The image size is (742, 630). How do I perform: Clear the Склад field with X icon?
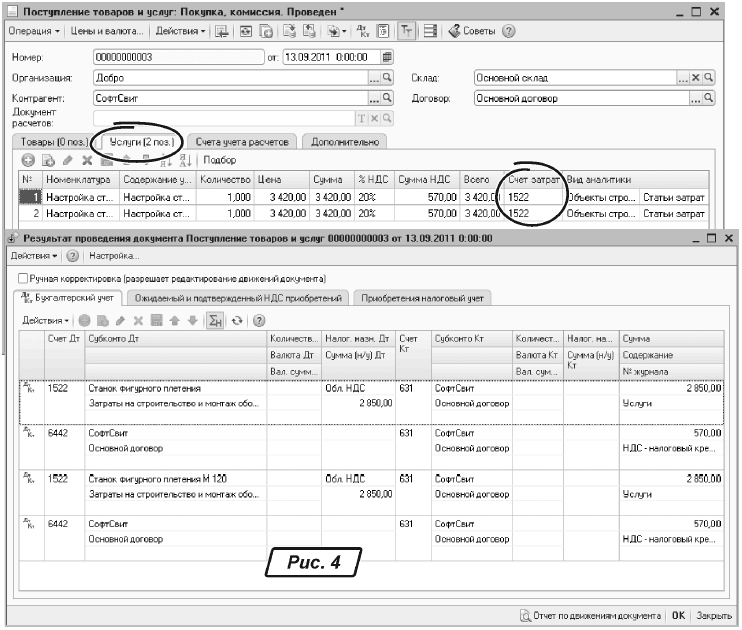tap(697, 77)
